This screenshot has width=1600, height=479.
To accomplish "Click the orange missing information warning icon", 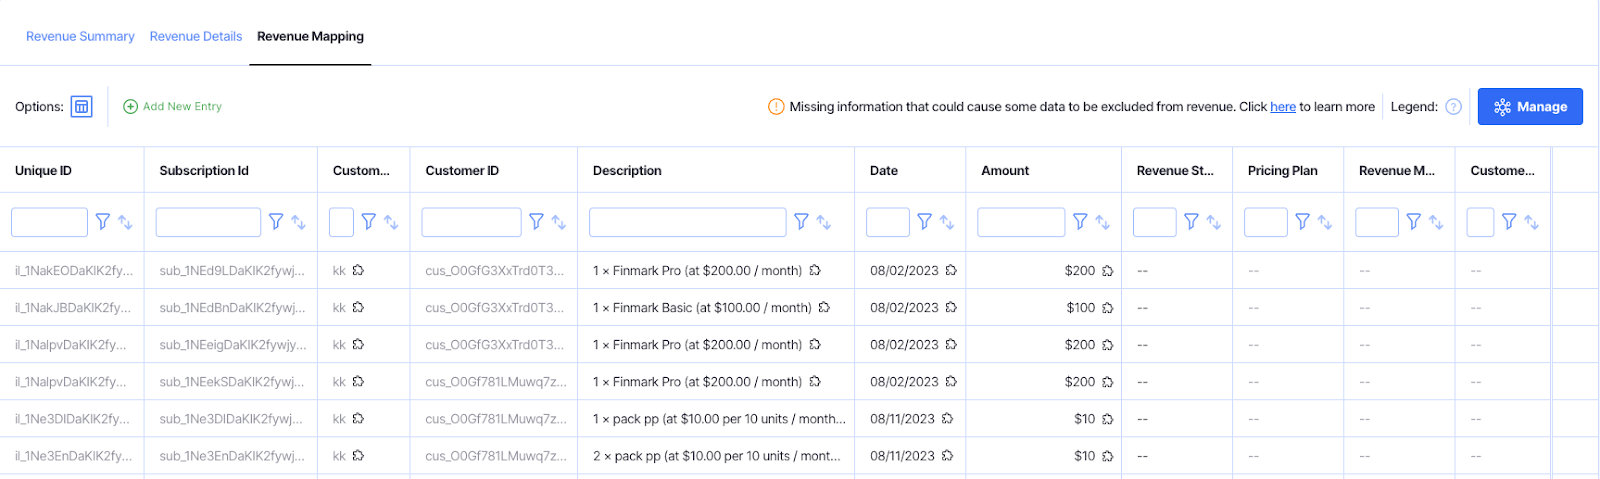I will point(776,107).
